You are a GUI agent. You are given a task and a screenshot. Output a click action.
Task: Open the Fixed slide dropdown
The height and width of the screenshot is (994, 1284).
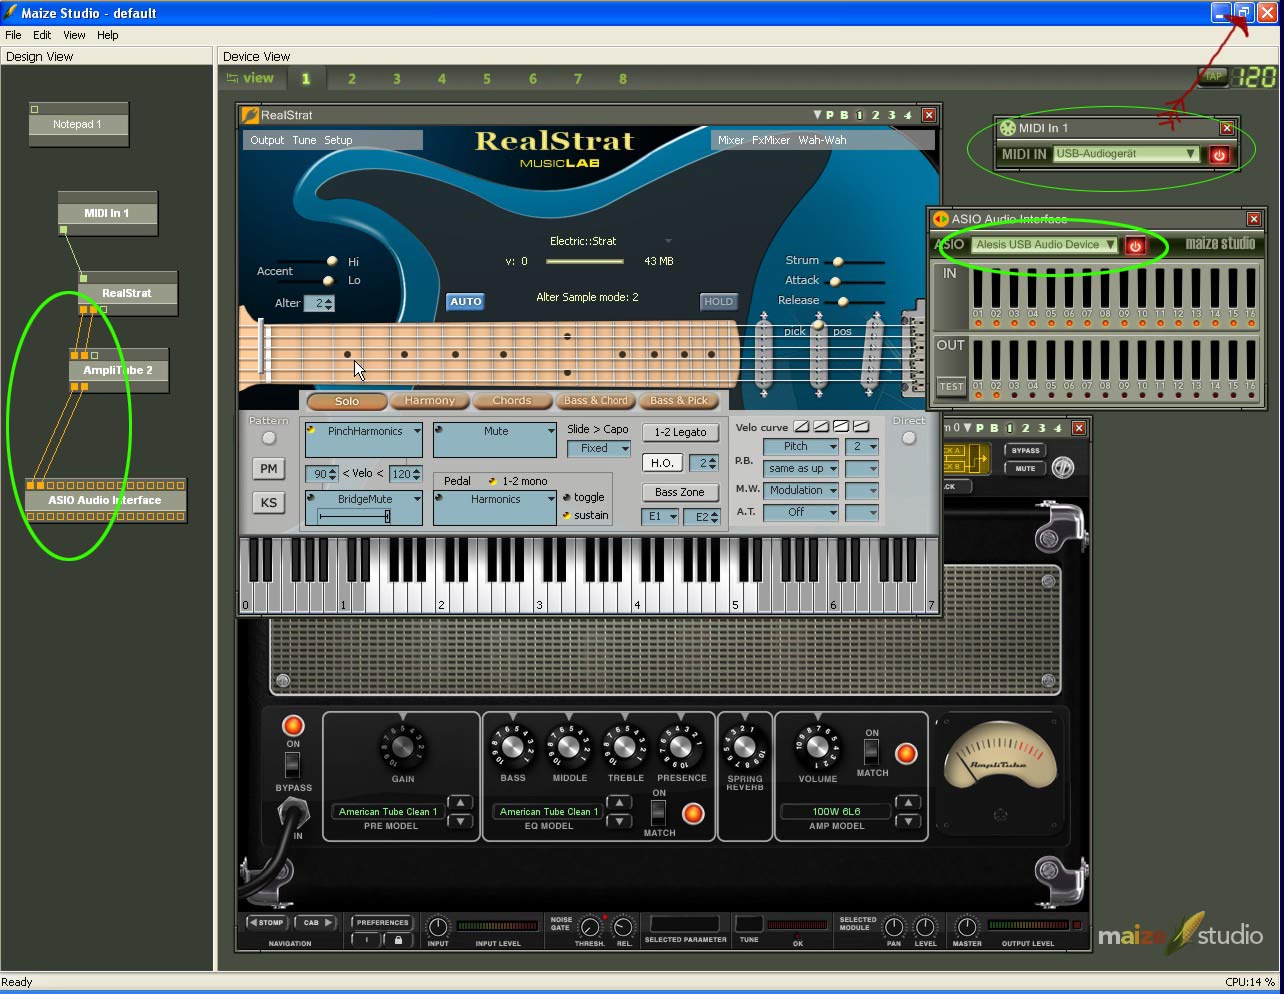tap(599, 449)
